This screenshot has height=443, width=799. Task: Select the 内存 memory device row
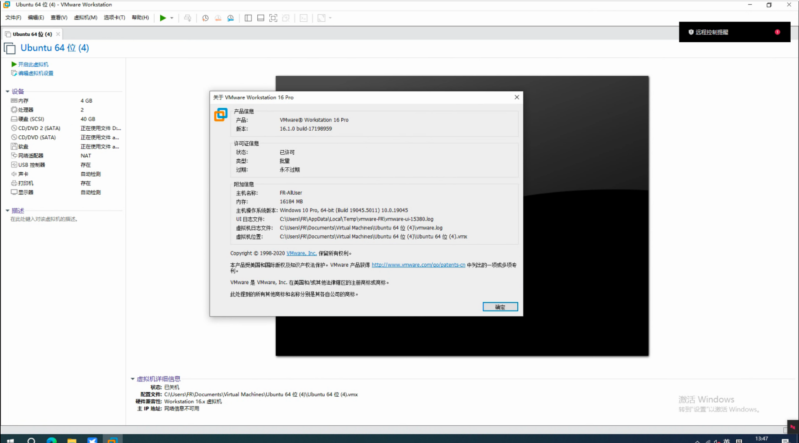click(x=65, y=101)
